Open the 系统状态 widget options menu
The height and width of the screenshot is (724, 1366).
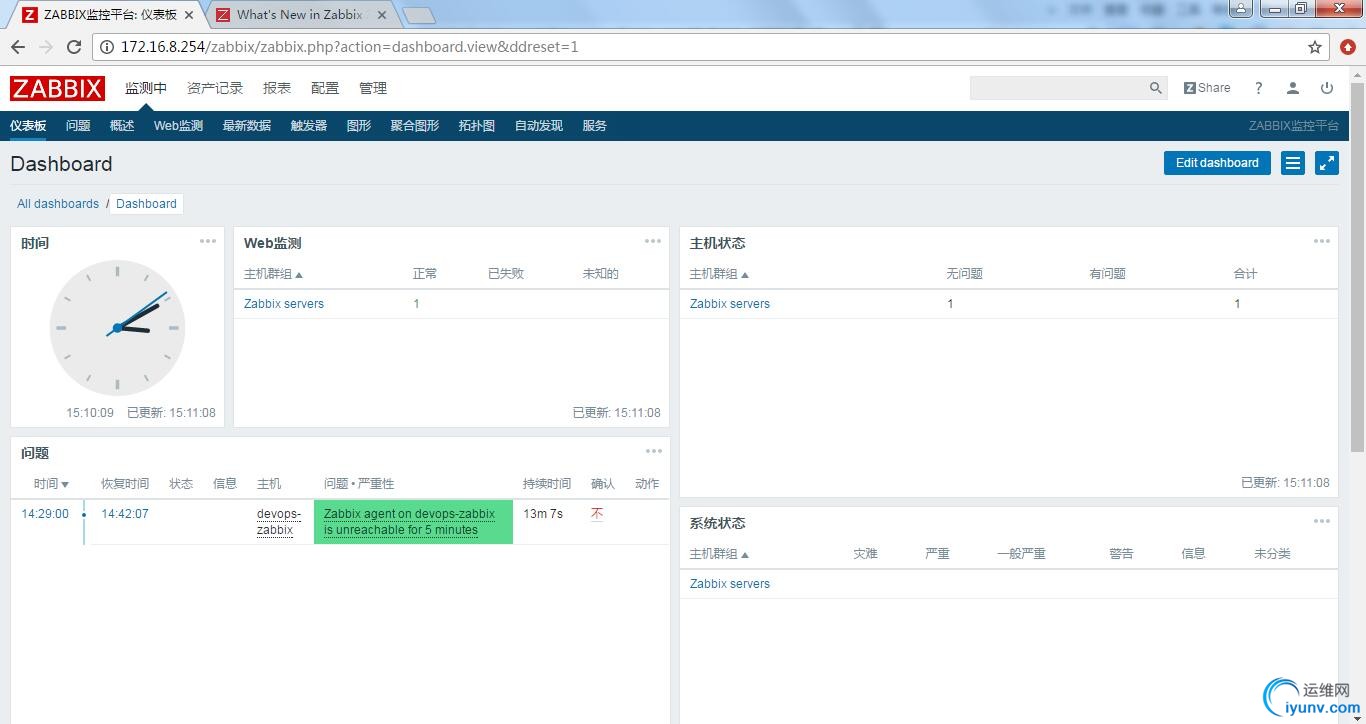pos(1322,521)
